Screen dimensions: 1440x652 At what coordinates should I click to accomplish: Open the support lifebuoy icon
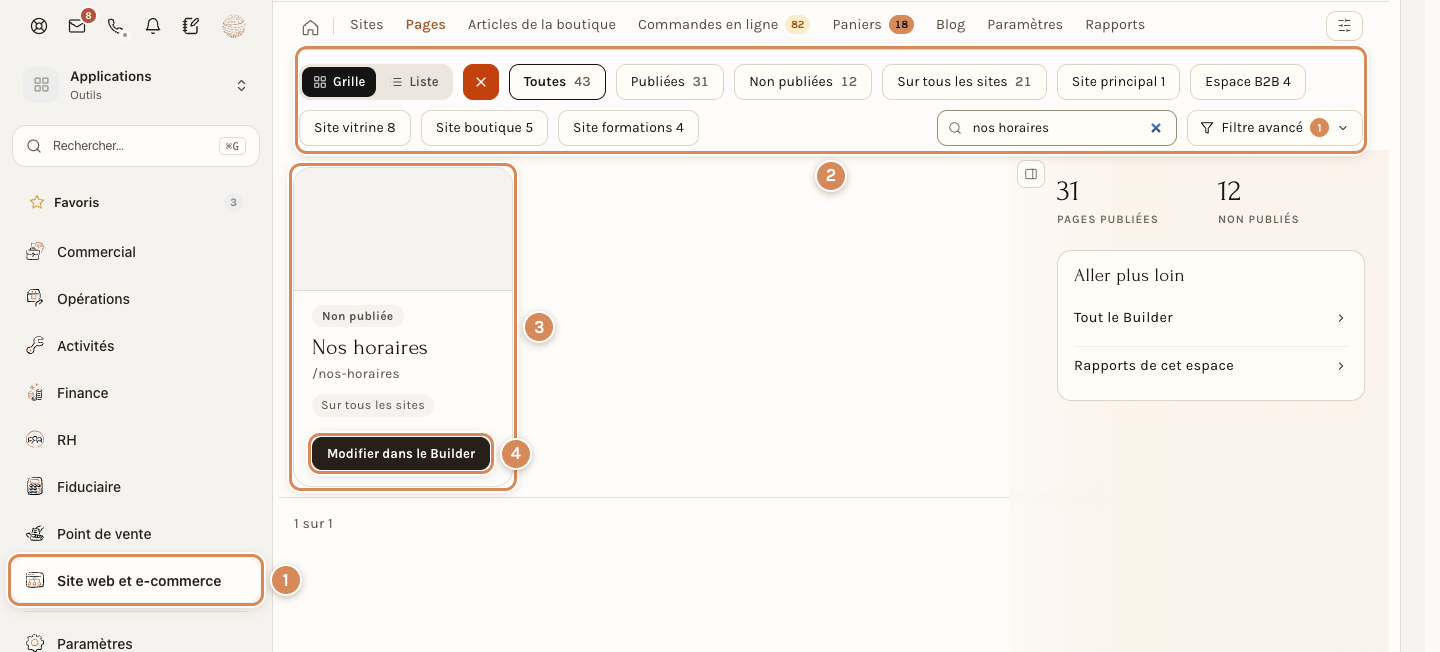[39, 27]
